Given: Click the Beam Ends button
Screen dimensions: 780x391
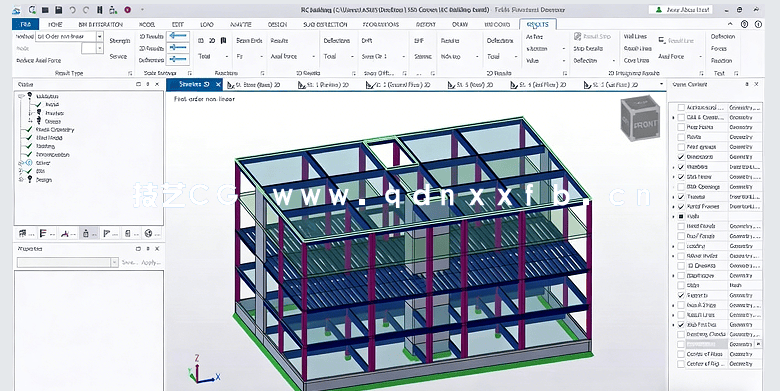Looking at the screenshot, I should [x=249, y=41].
